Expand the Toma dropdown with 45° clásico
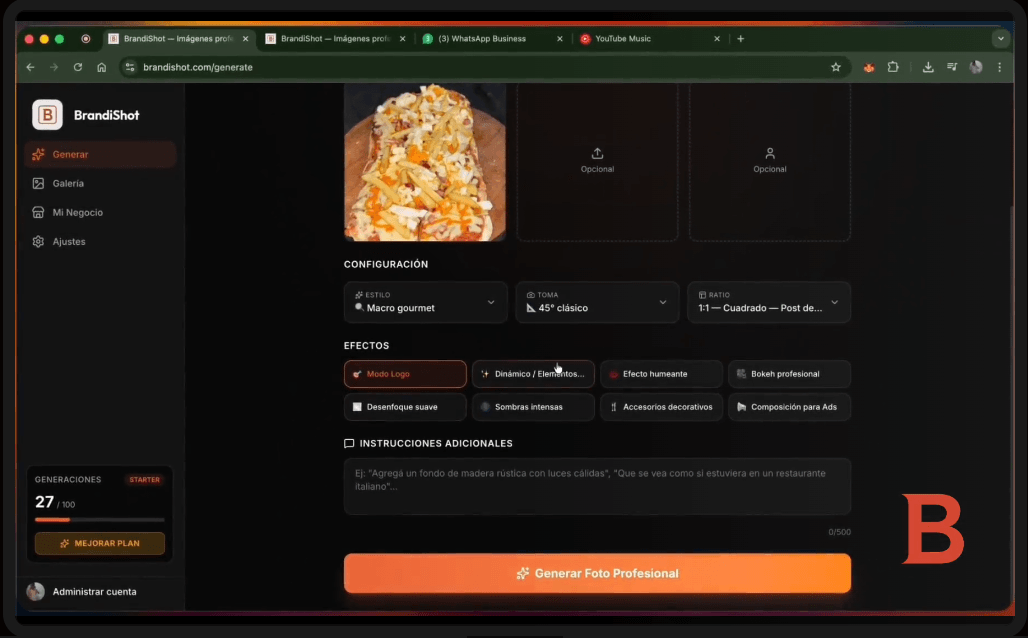This screenshot has height=638, width=1028. [597, 301]
